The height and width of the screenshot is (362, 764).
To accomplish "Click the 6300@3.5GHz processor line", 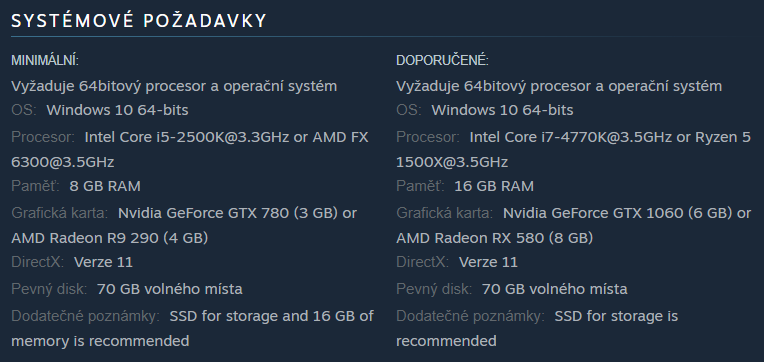I will point(63,162).
